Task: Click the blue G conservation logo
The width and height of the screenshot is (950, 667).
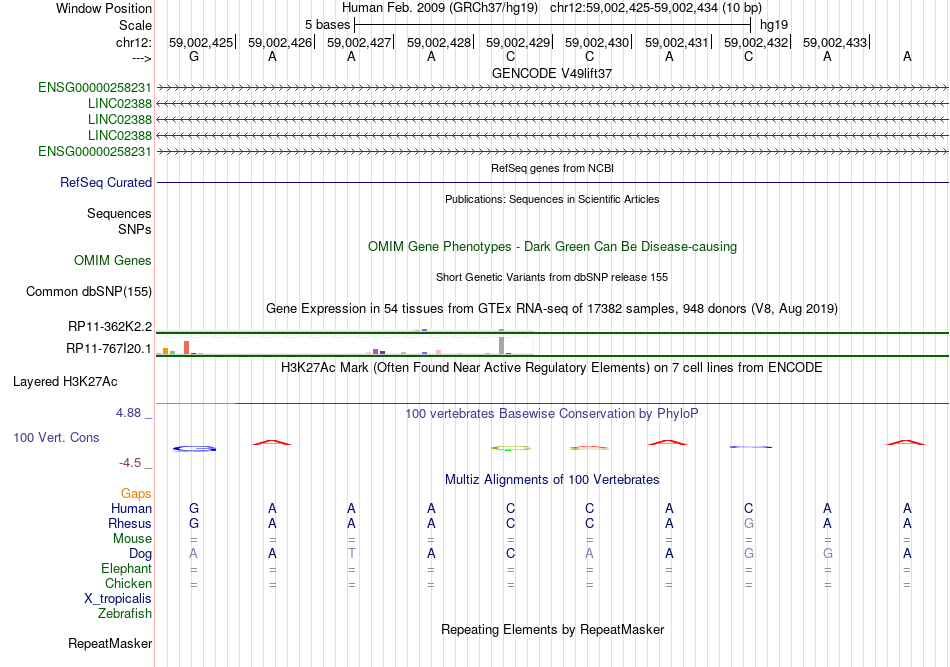Action: point(194,449)
